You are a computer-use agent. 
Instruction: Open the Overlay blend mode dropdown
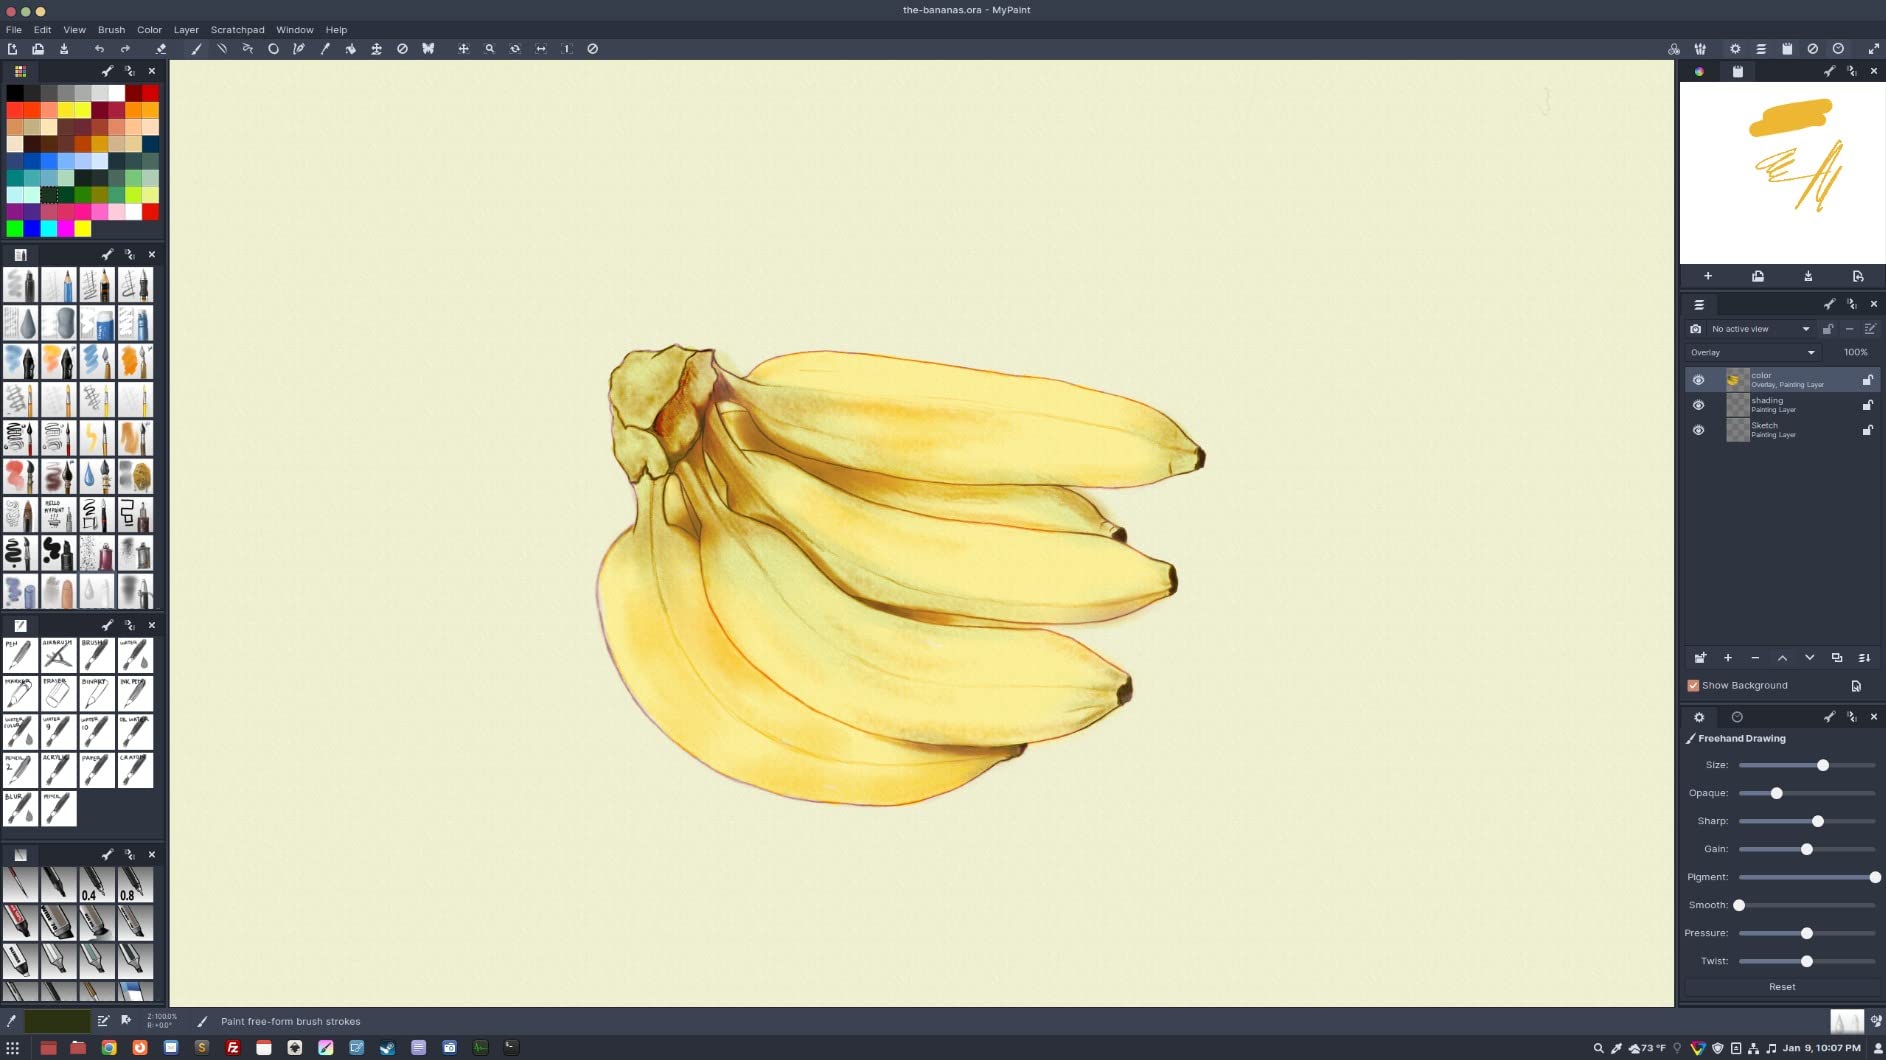click(1752, 352)
